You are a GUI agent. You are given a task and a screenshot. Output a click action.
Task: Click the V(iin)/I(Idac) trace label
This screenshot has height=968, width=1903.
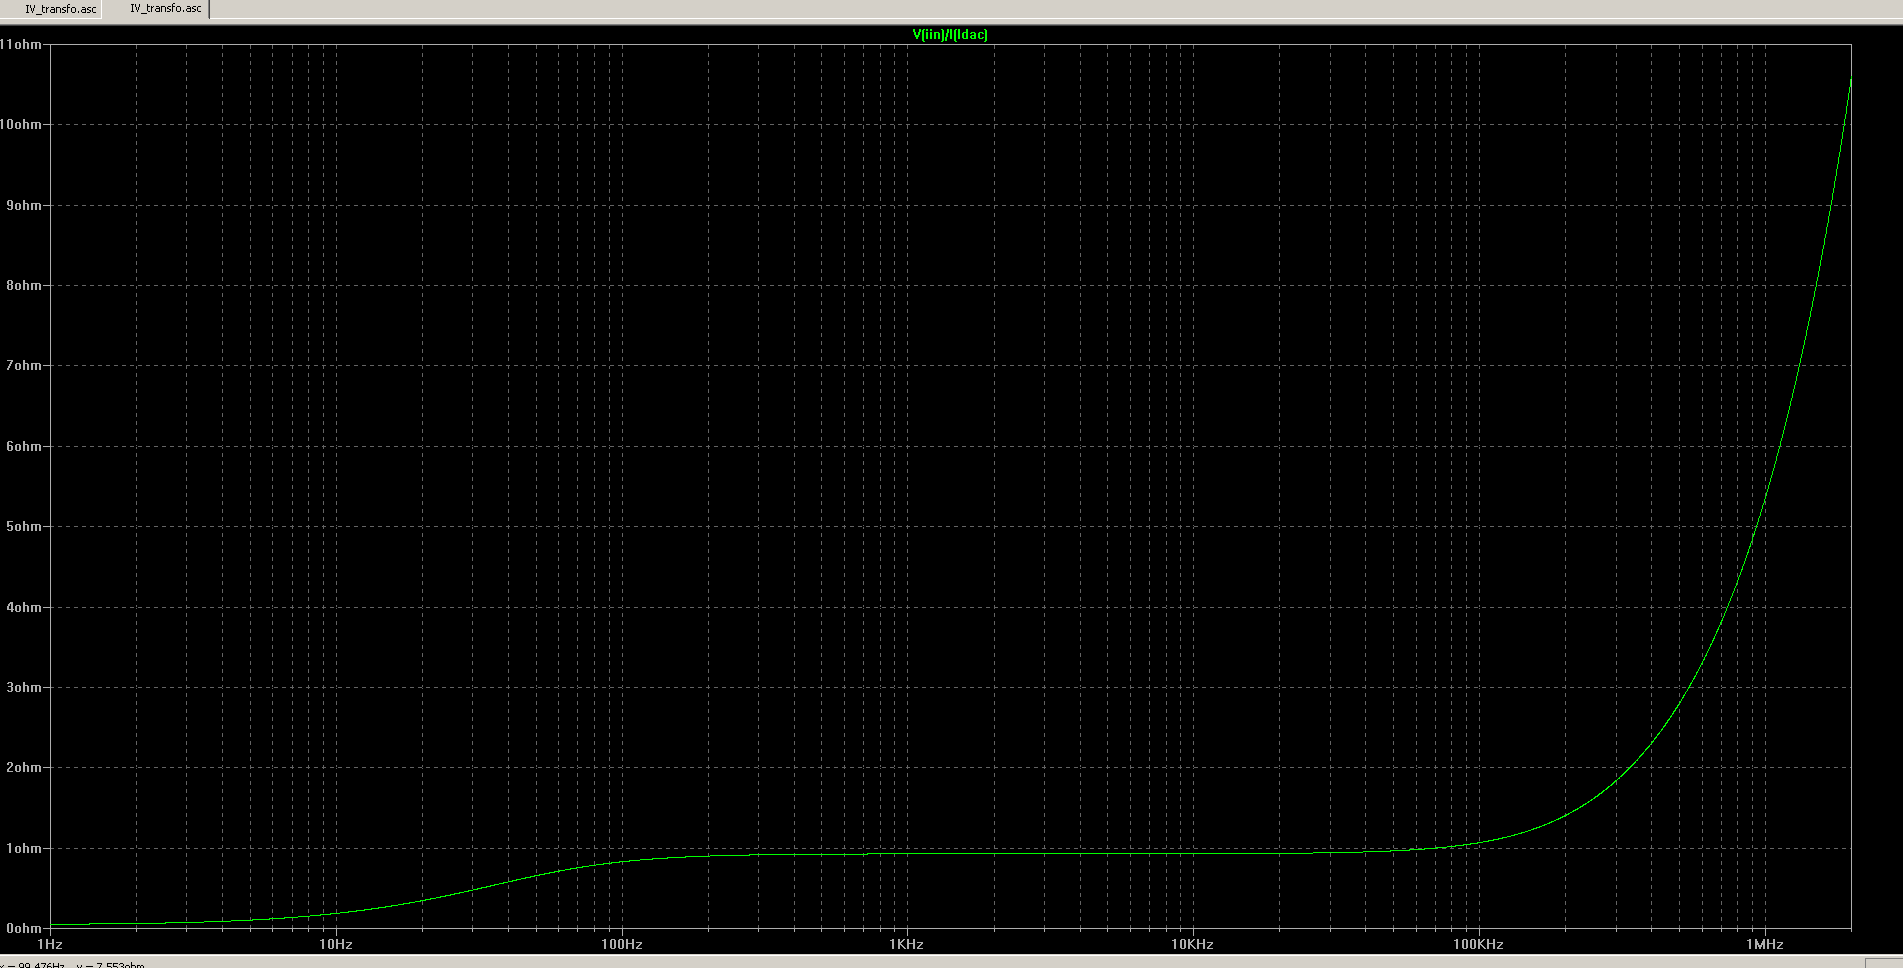pyautogui.click(x=950, y=35)
